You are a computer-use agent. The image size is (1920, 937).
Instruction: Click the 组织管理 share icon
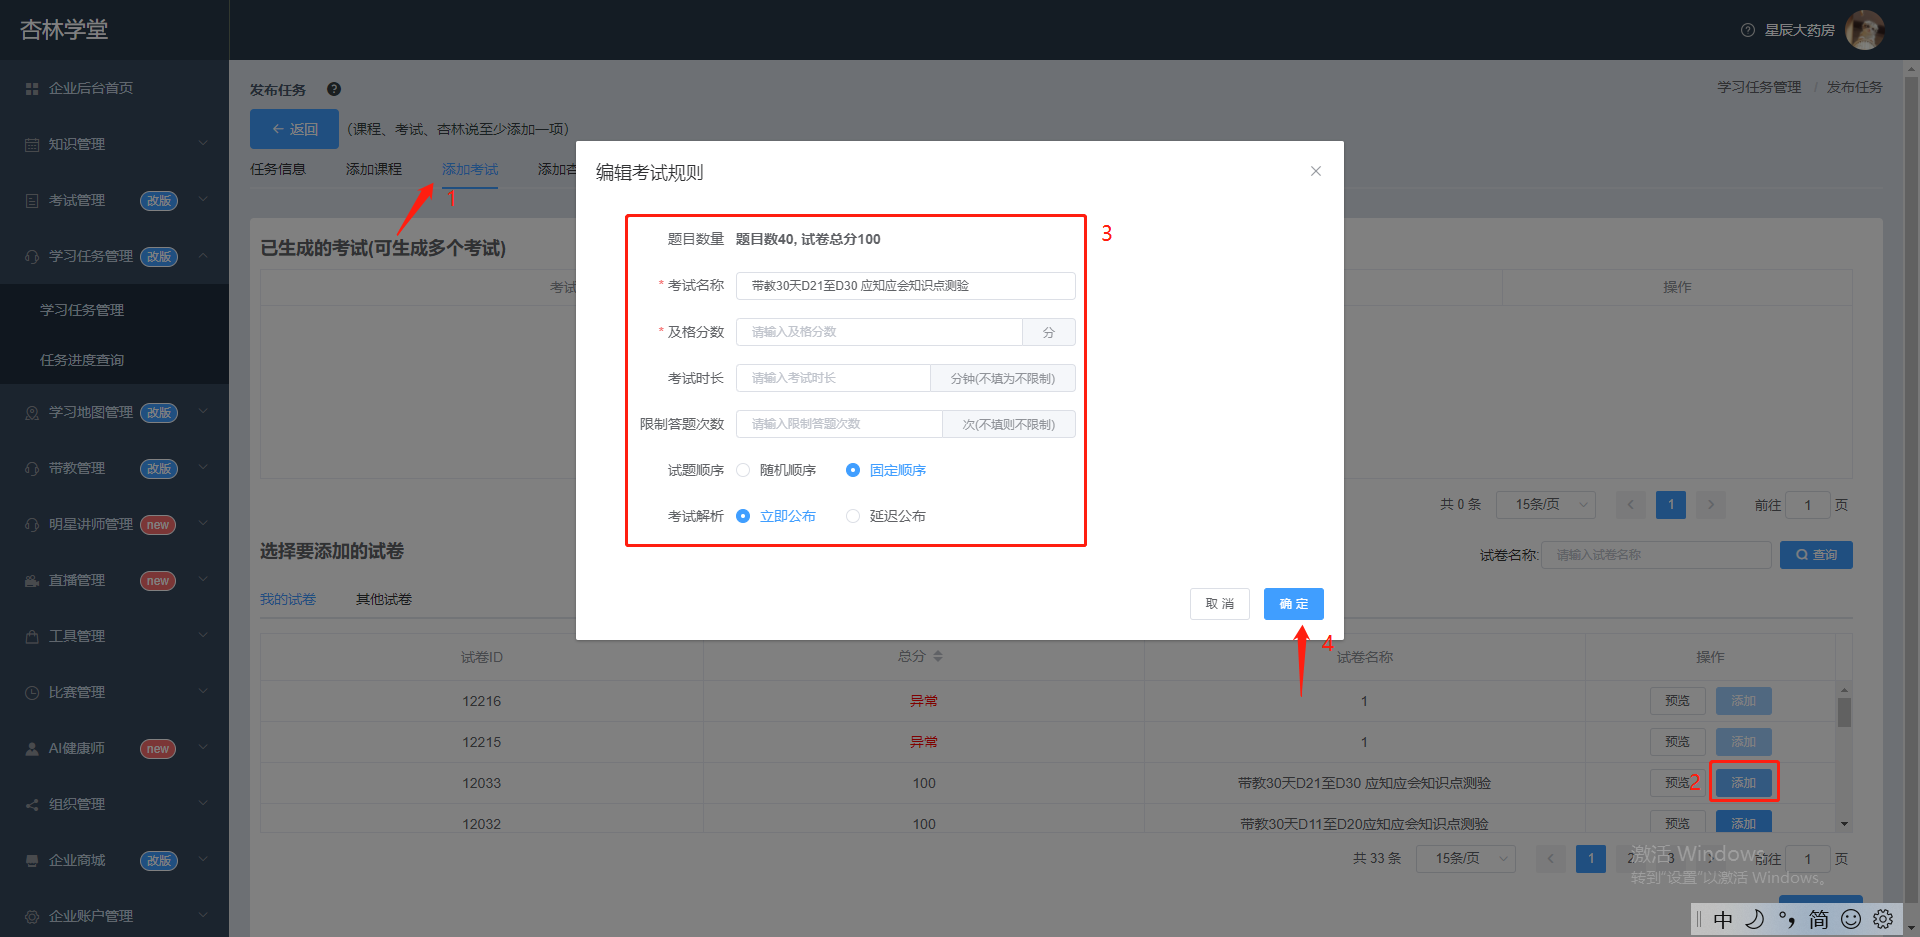pos(32,805)
